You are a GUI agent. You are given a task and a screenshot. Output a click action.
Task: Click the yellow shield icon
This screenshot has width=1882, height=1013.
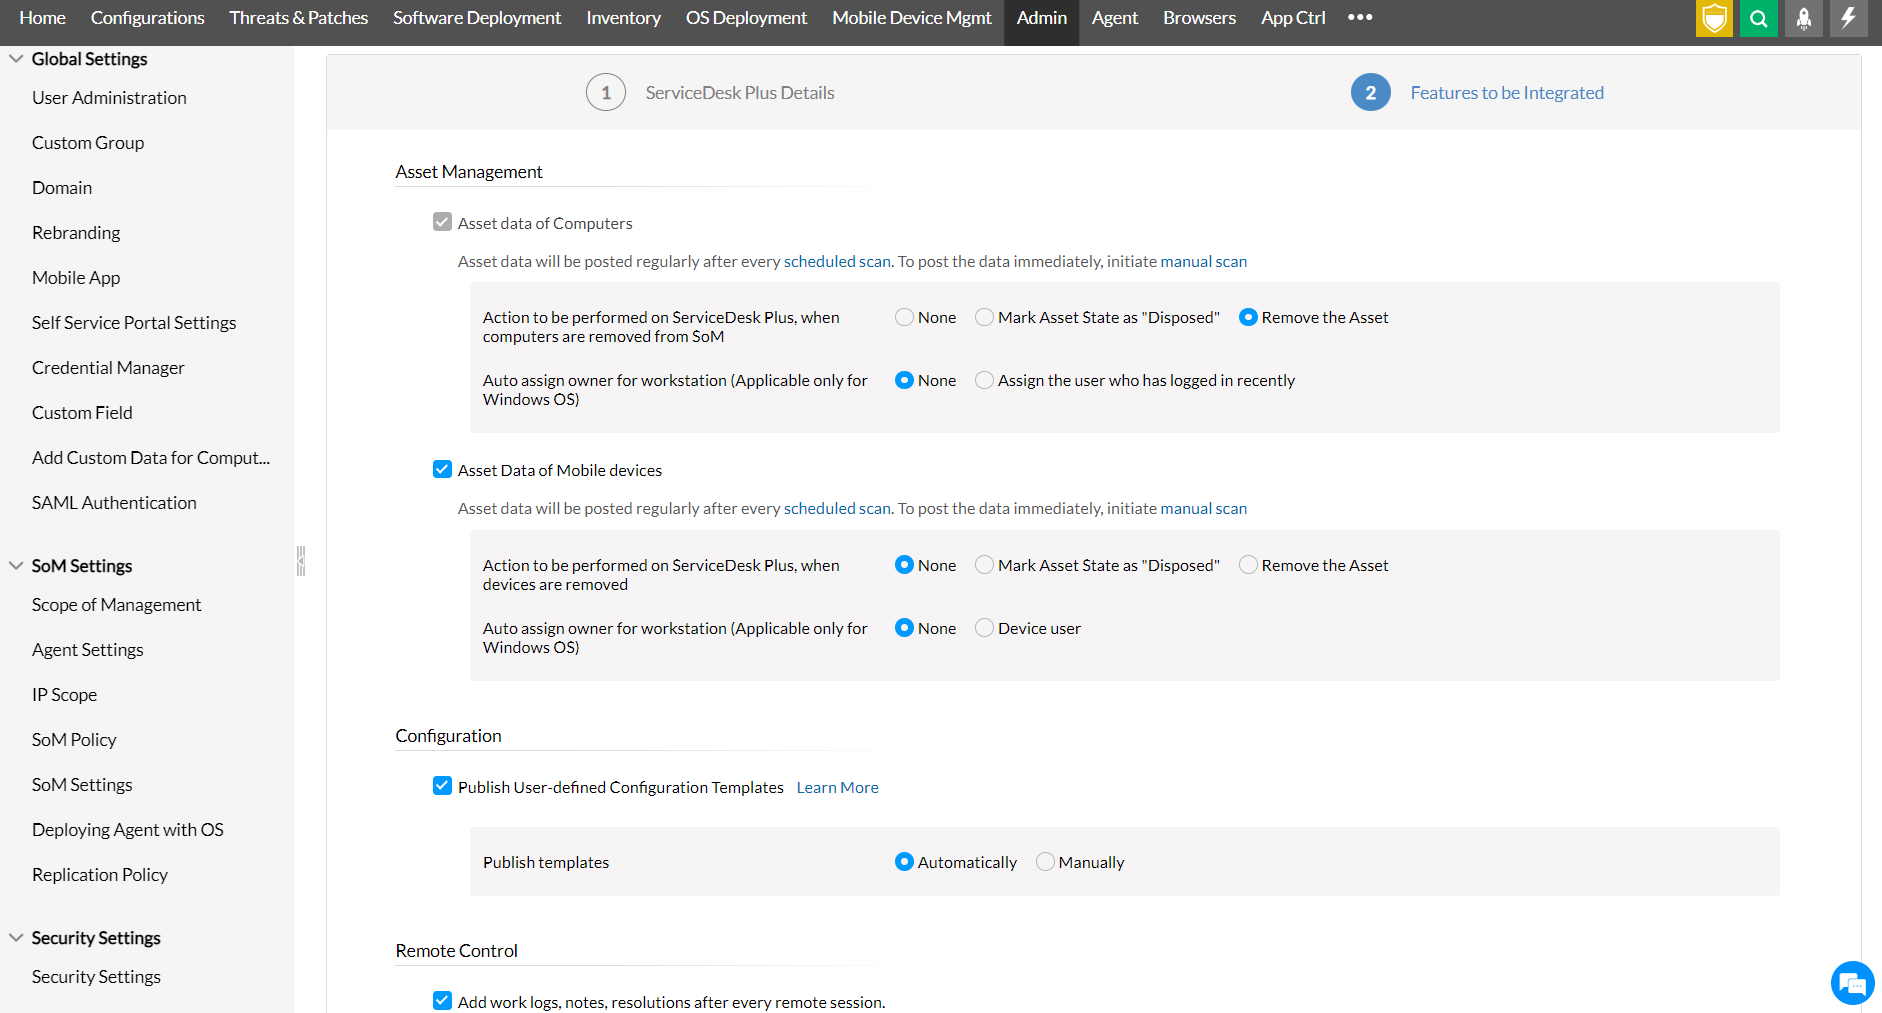coord(1714,18)
